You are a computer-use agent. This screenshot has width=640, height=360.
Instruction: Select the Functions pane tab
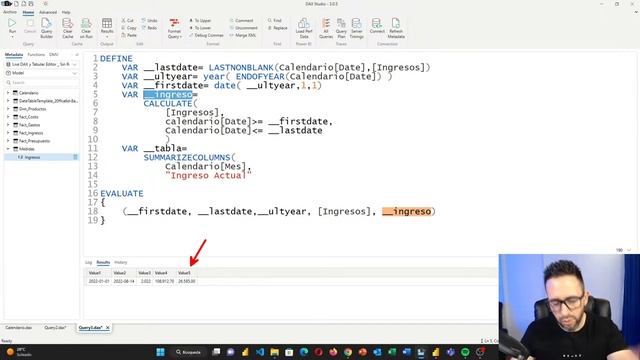tap(36, 55)
